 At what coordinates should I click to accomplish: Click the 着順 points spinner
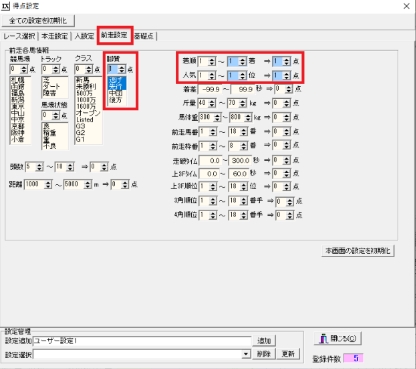tap(282, 61)
